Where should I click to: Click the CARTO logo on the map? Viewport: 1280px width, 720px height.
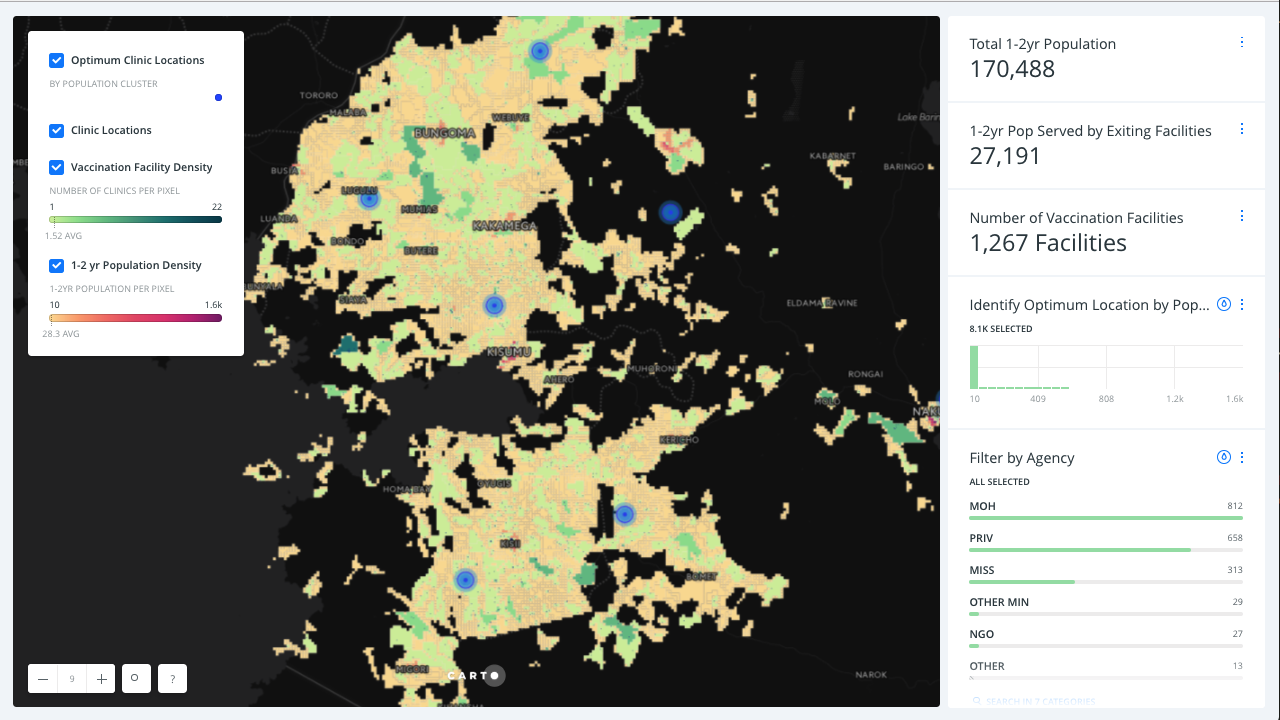(x=475, y=676)
